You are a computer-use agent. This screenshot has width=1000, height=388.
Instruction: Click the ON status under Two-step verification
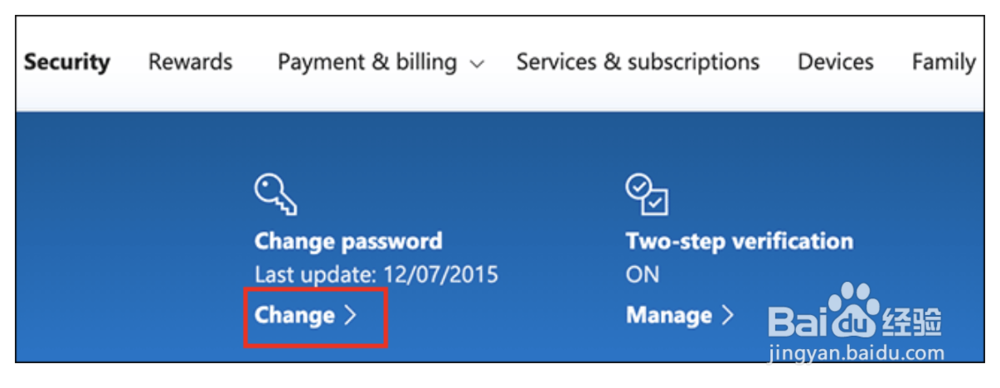coord(642,275)
